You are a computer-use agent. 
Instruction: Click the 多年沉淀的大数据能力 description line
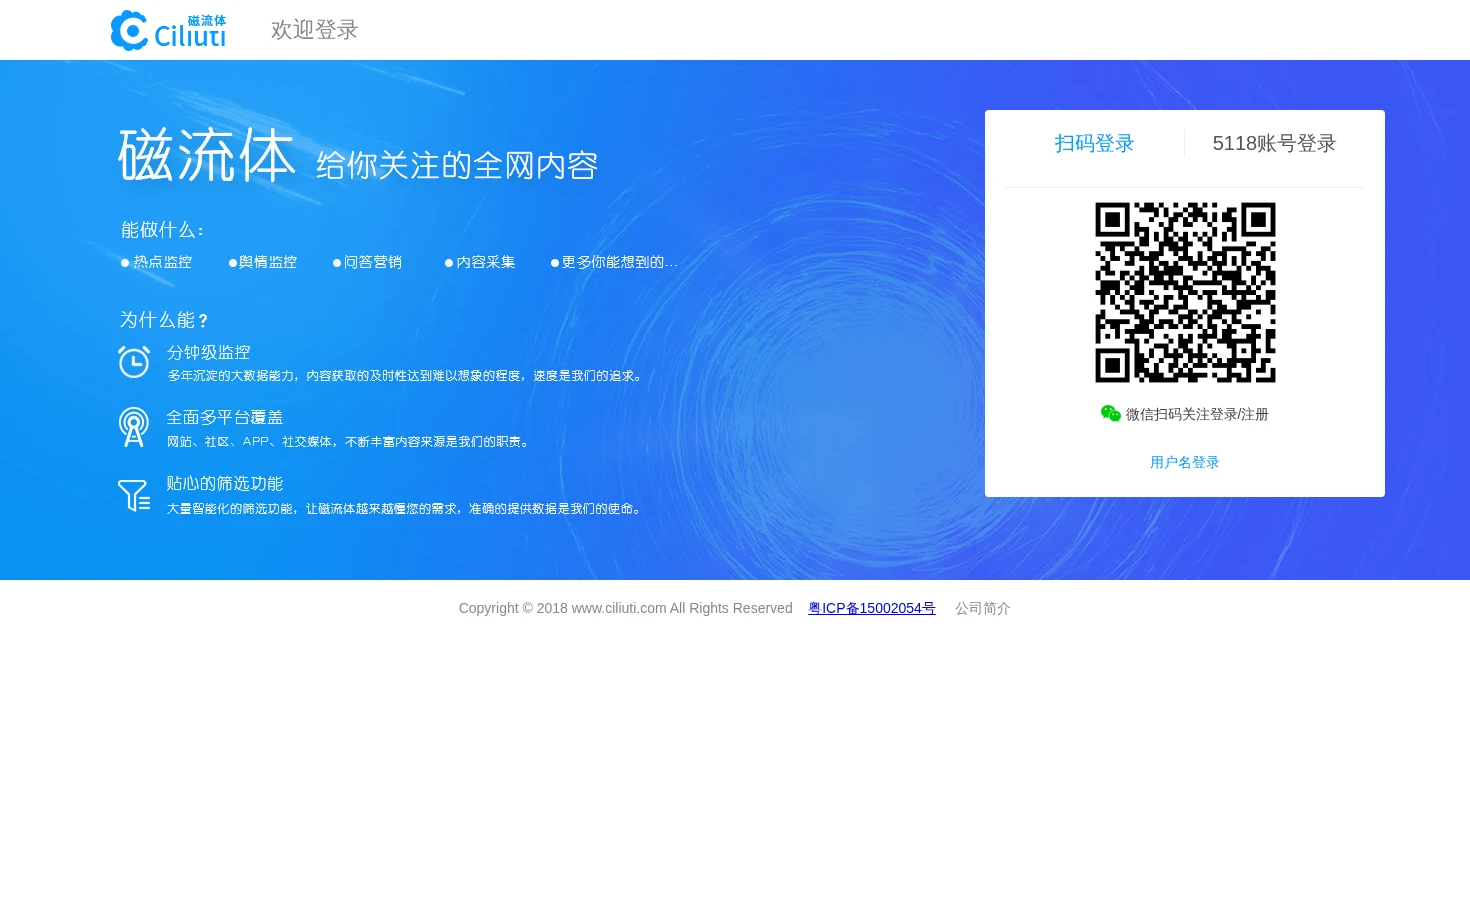click(x=406, y=376)
